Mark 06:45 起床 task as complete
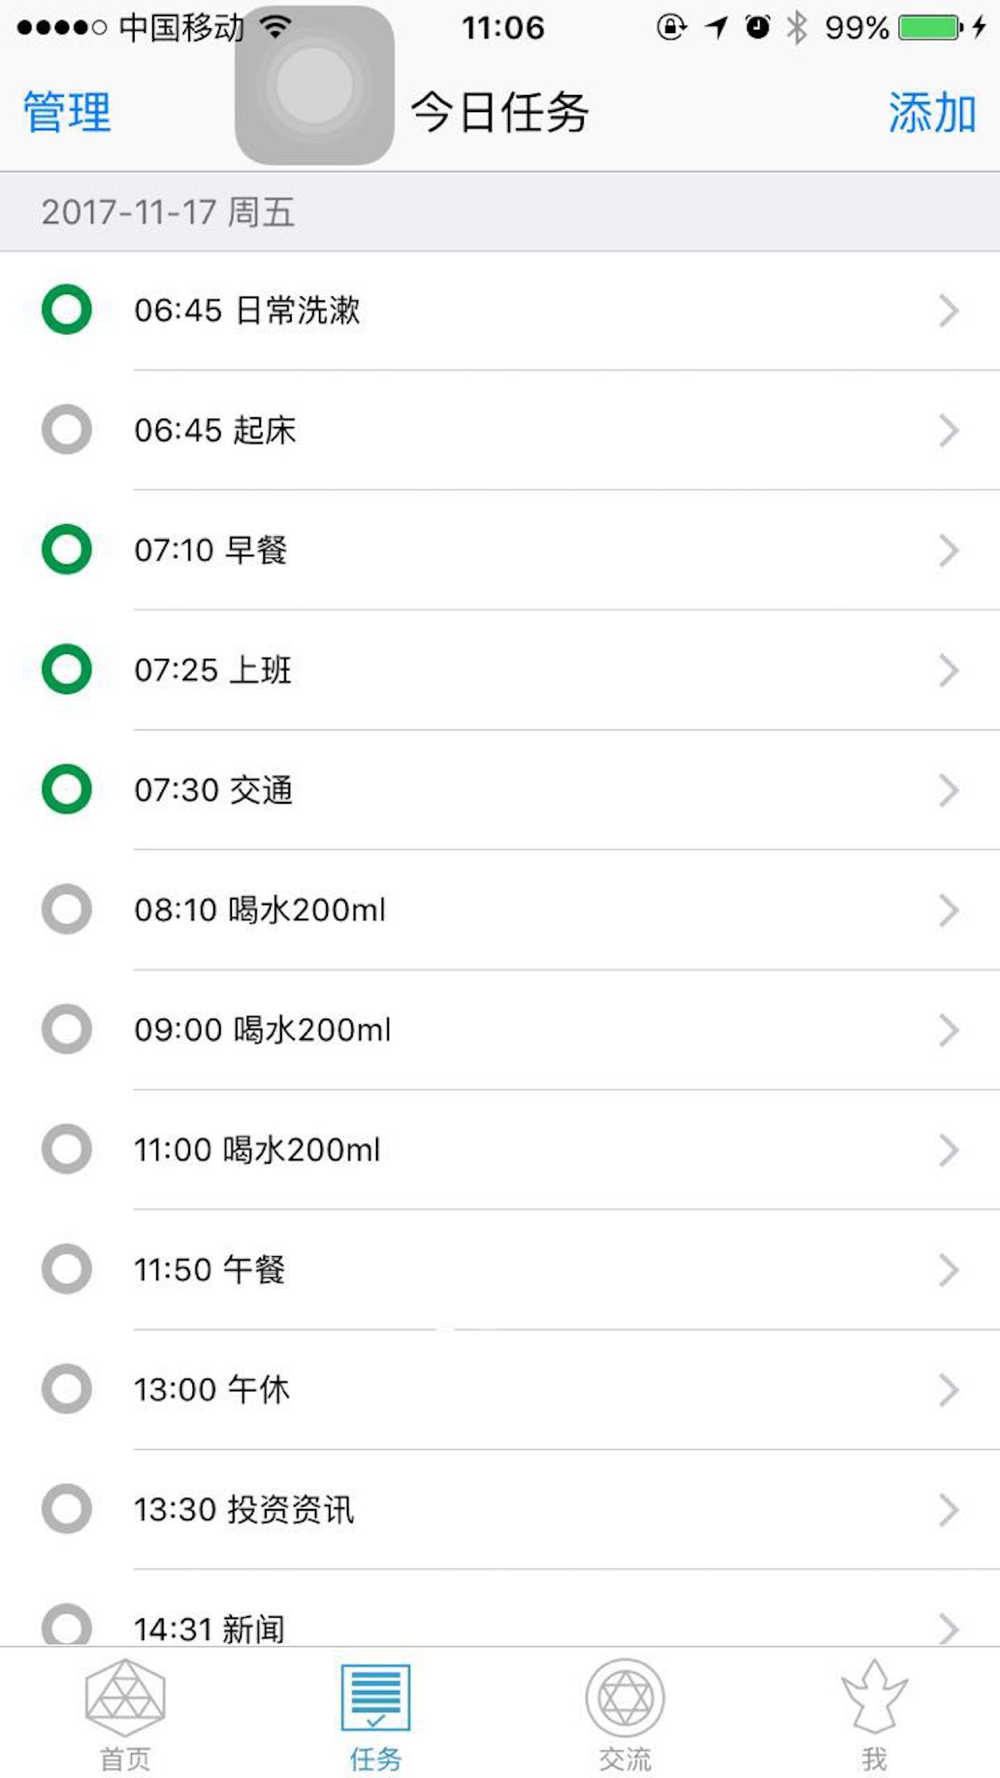The image size is (1000, 1778). 67,430
